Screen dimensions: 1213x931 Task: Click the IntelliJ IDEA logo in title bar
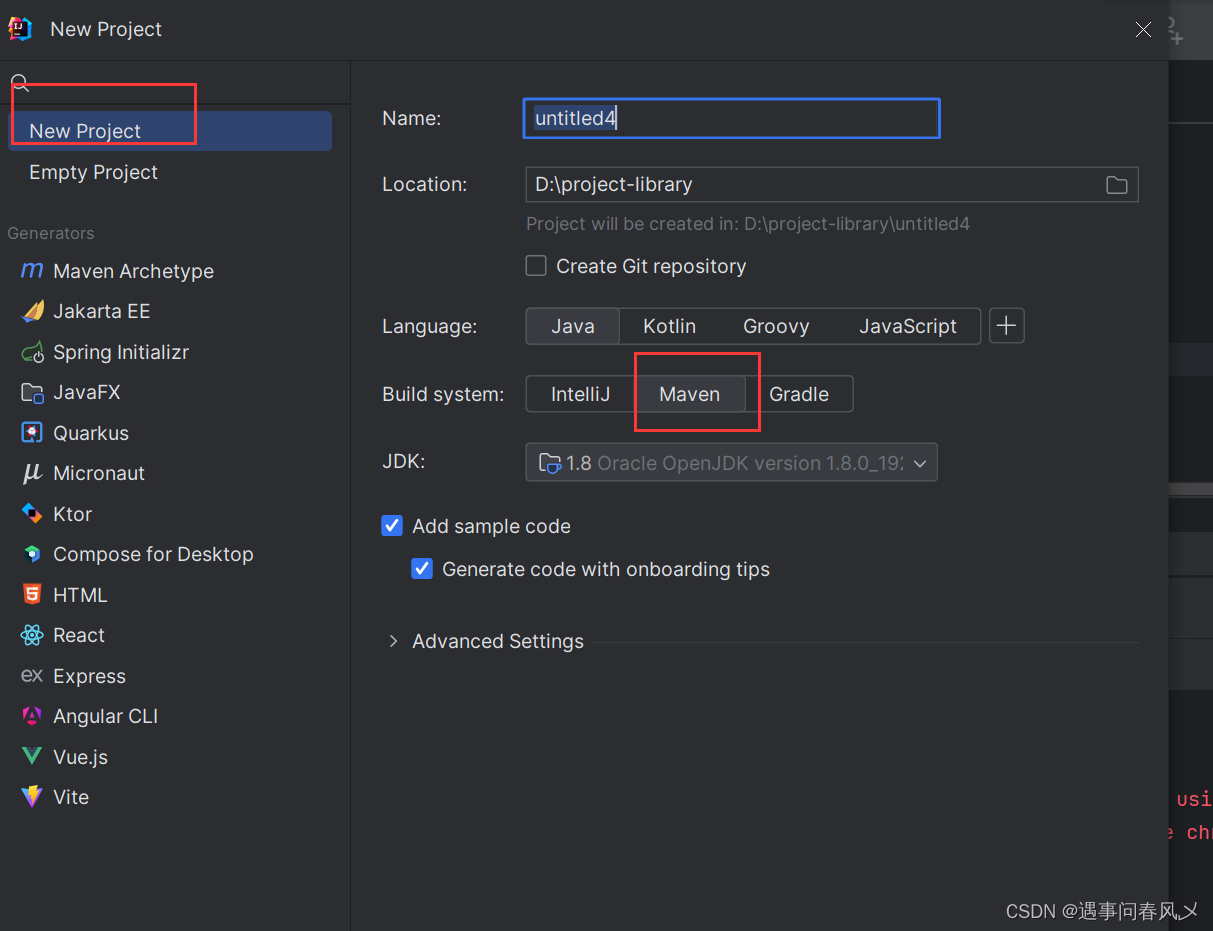pyautogui.click(x=20, y=29)
